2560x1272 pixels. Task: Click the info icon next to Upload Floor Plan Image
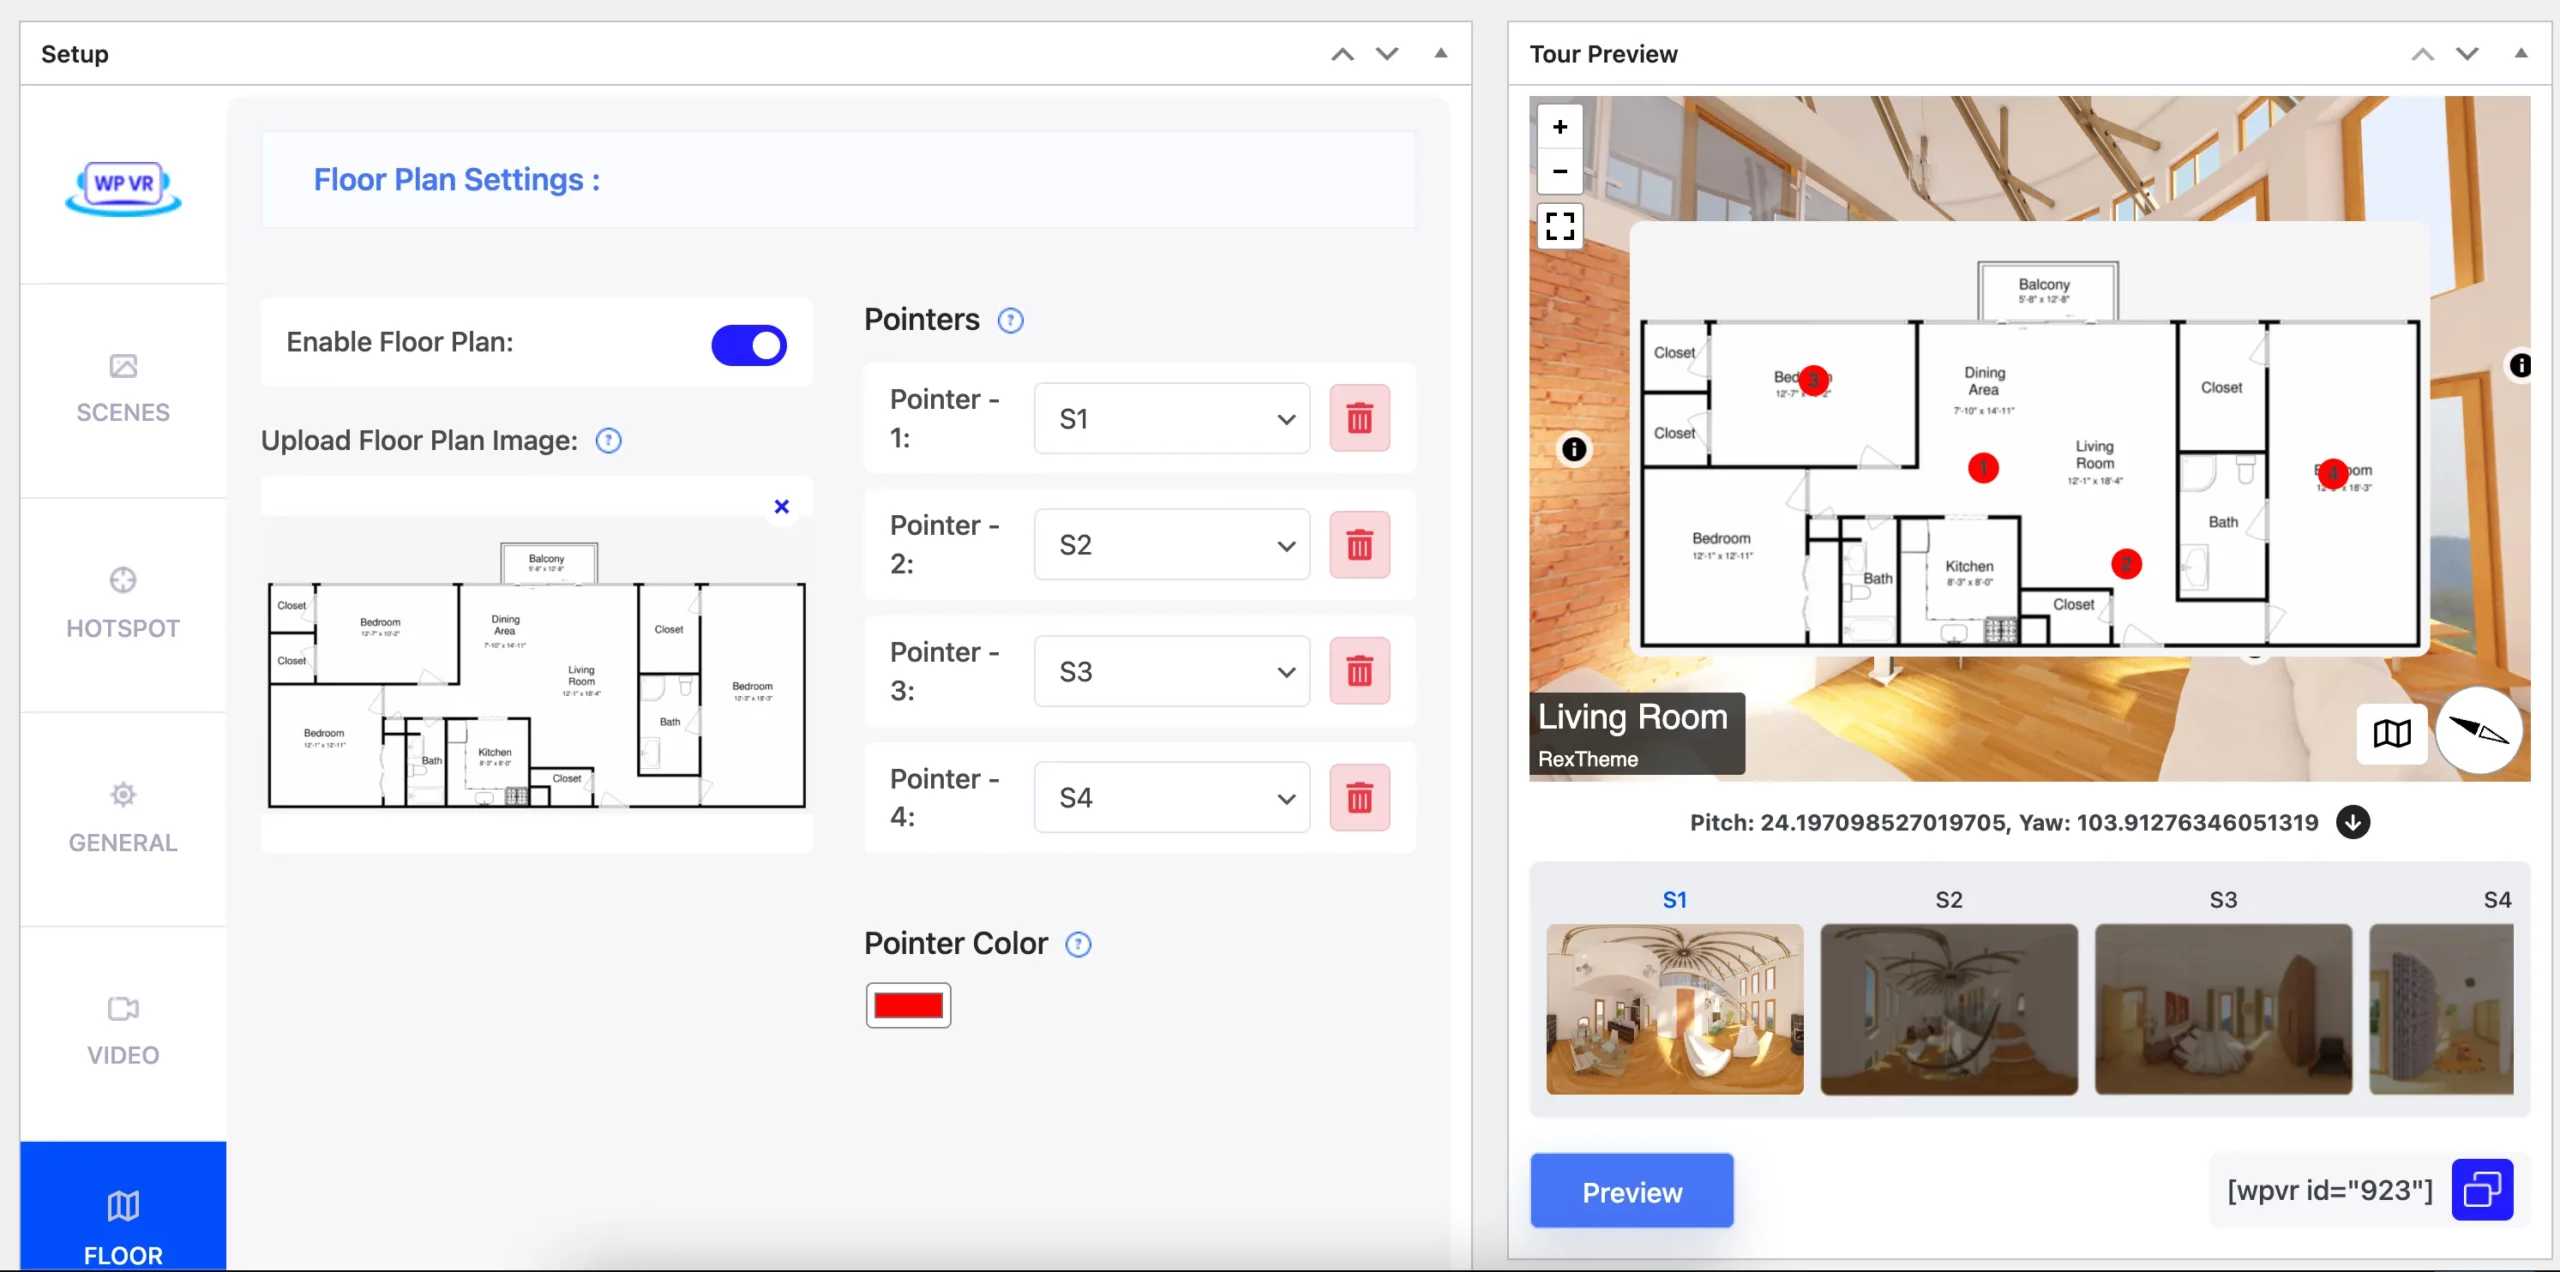coord(607,439)
